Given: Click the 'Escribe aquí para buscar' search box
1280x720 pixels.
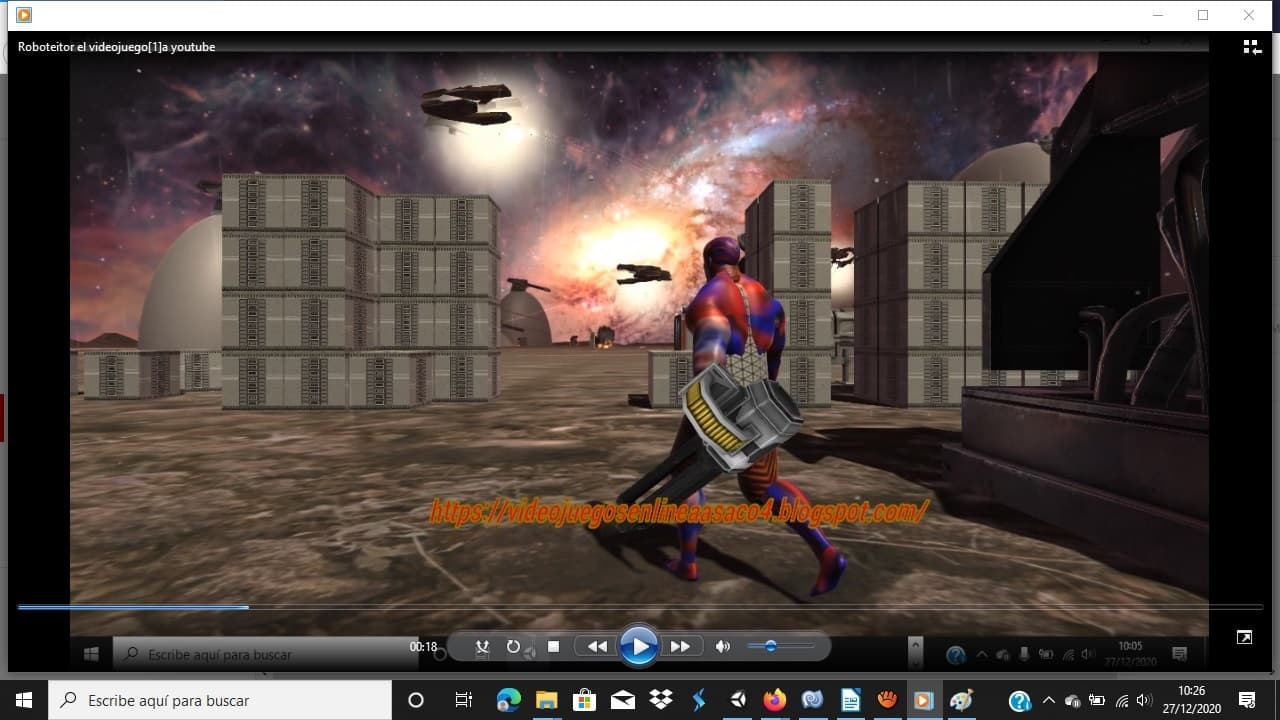Looking at the screenshot, I should (220, 700).
